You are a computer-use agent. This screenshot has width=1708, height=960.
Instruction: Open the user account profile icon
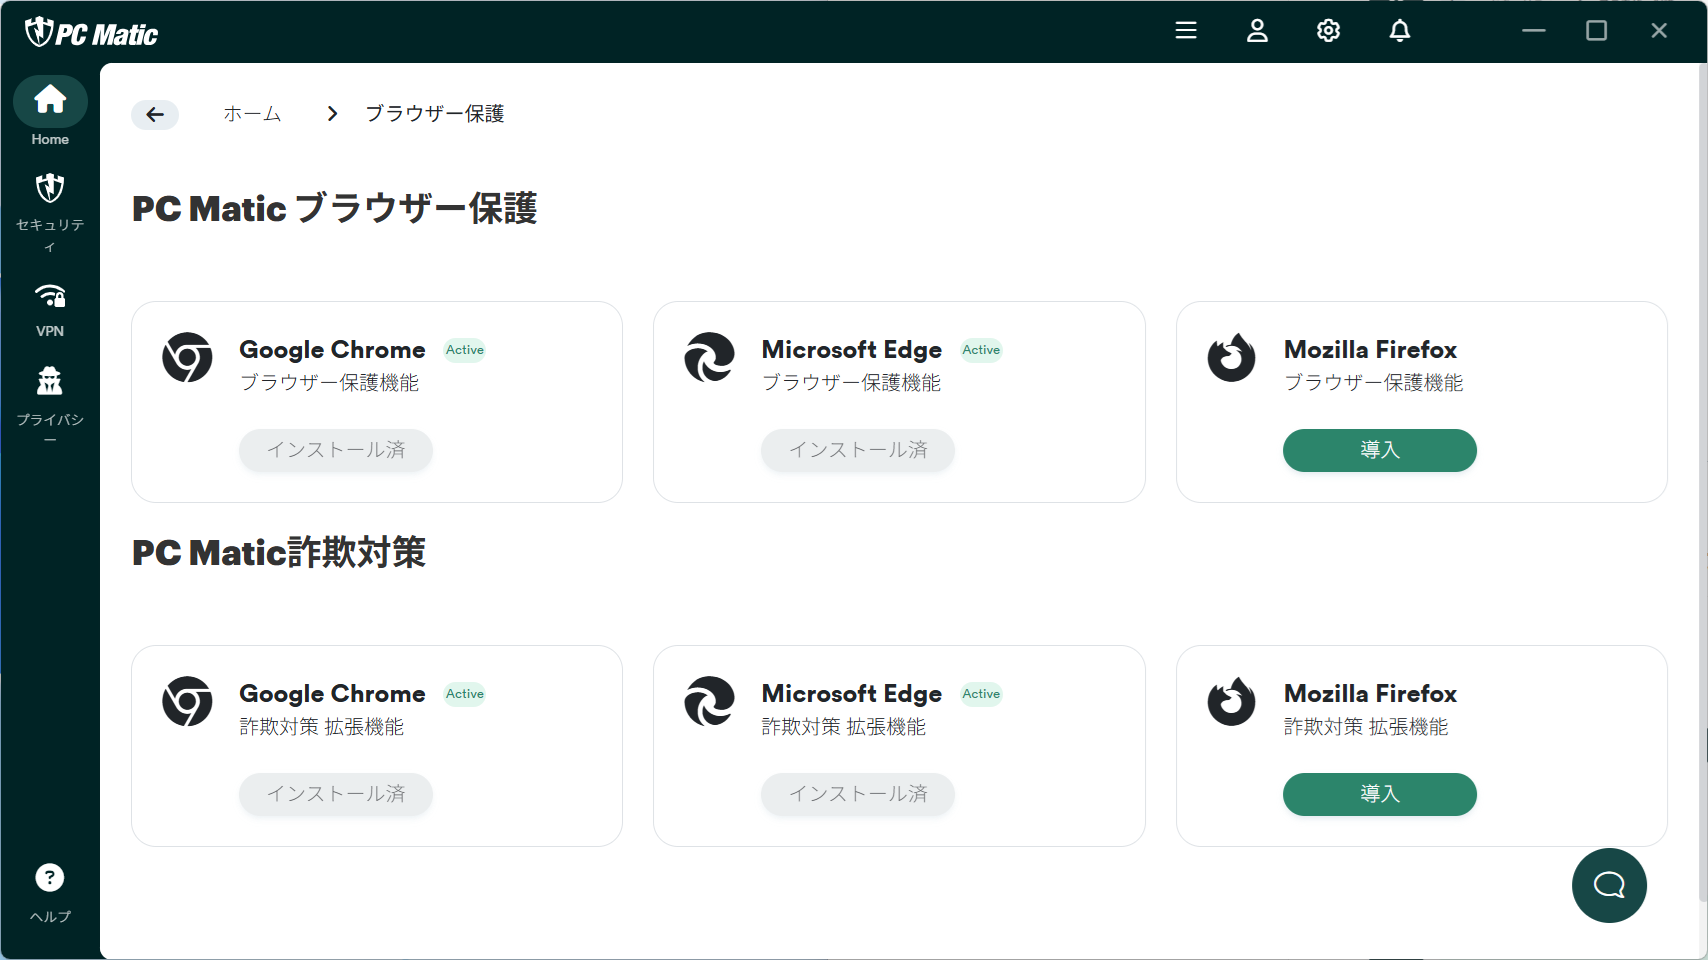tap(1257, 31)
